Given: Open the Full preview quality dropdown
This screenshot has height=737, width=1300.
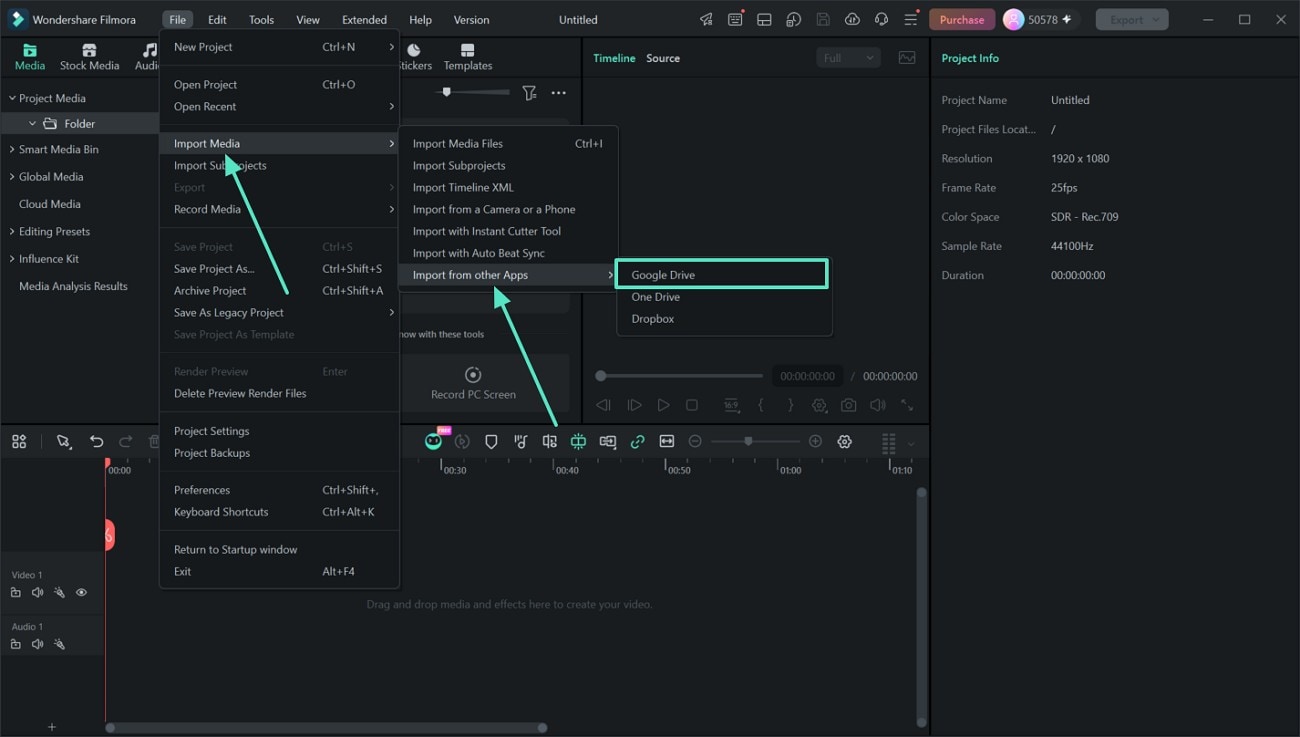Looking at the screenshot, I should [x=848, y=58].
